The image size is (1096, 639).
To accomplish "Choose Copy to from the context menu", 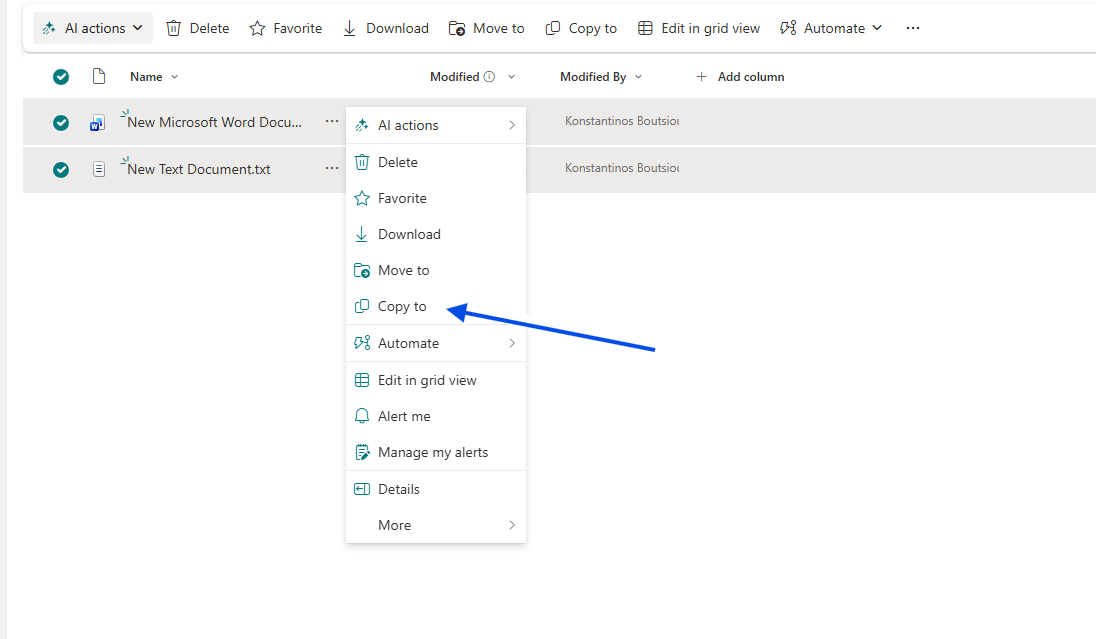I will tap(402, 307).
